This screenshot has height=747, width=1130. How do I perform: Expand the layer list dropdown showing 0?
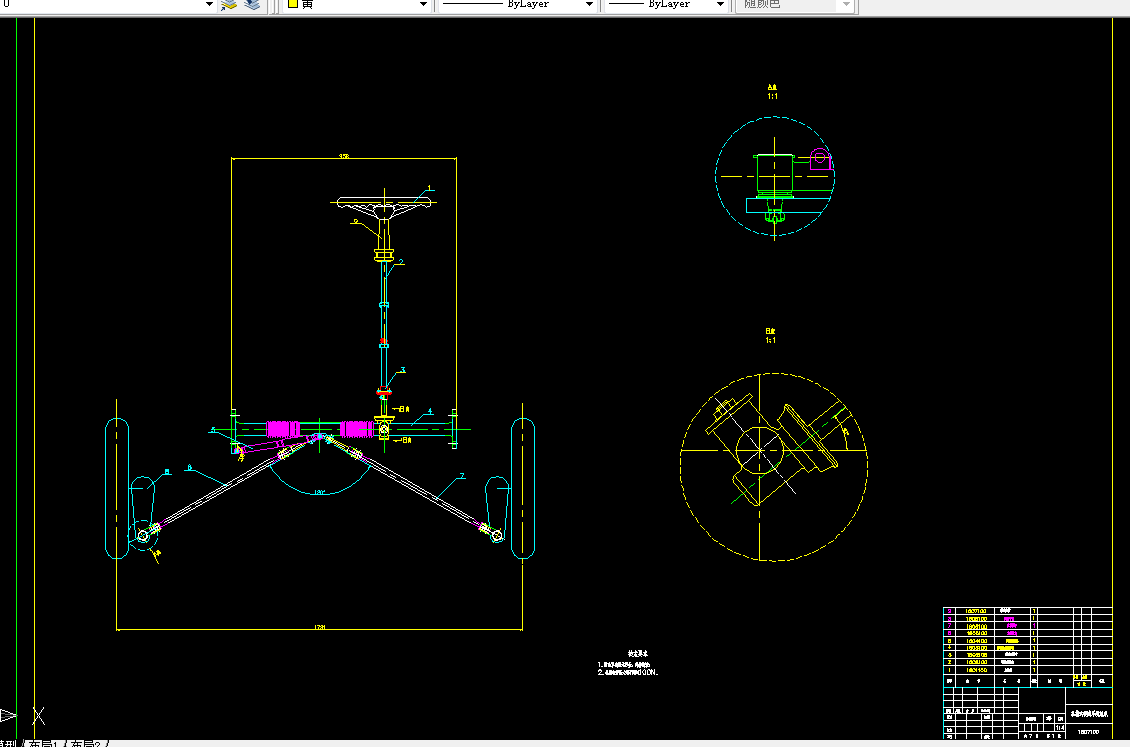[x=209, y=4]
